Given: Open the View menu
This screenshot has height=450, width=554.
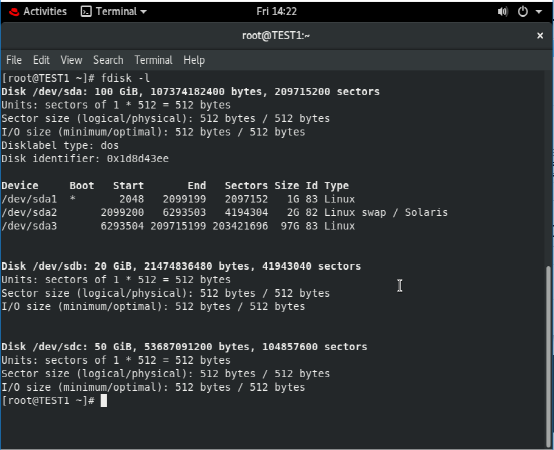Looking at the screenshot, I should click(x=71, y=60).
